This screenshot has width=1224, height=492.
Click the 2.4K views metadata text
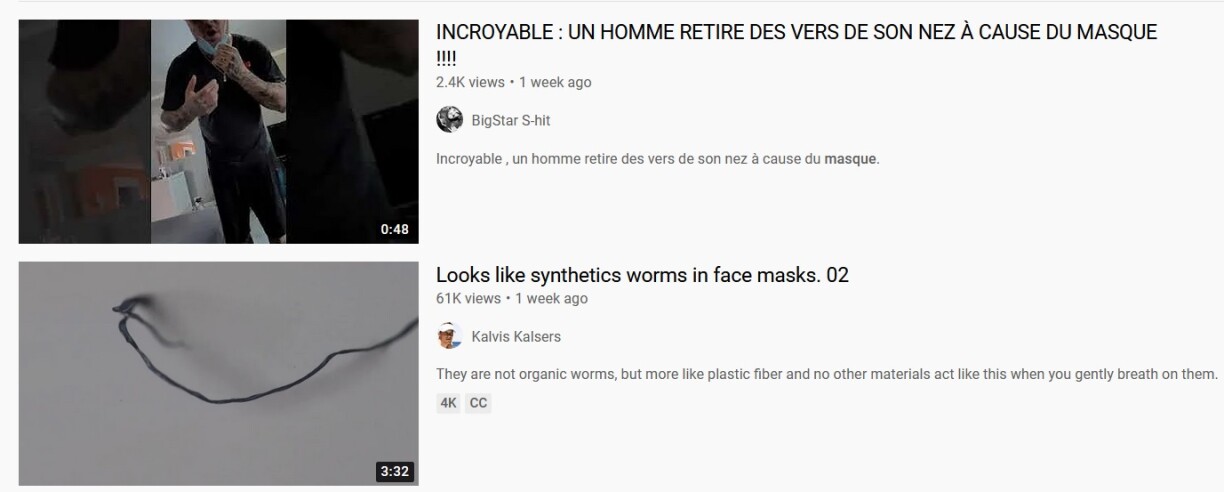(x=470, y=82)
